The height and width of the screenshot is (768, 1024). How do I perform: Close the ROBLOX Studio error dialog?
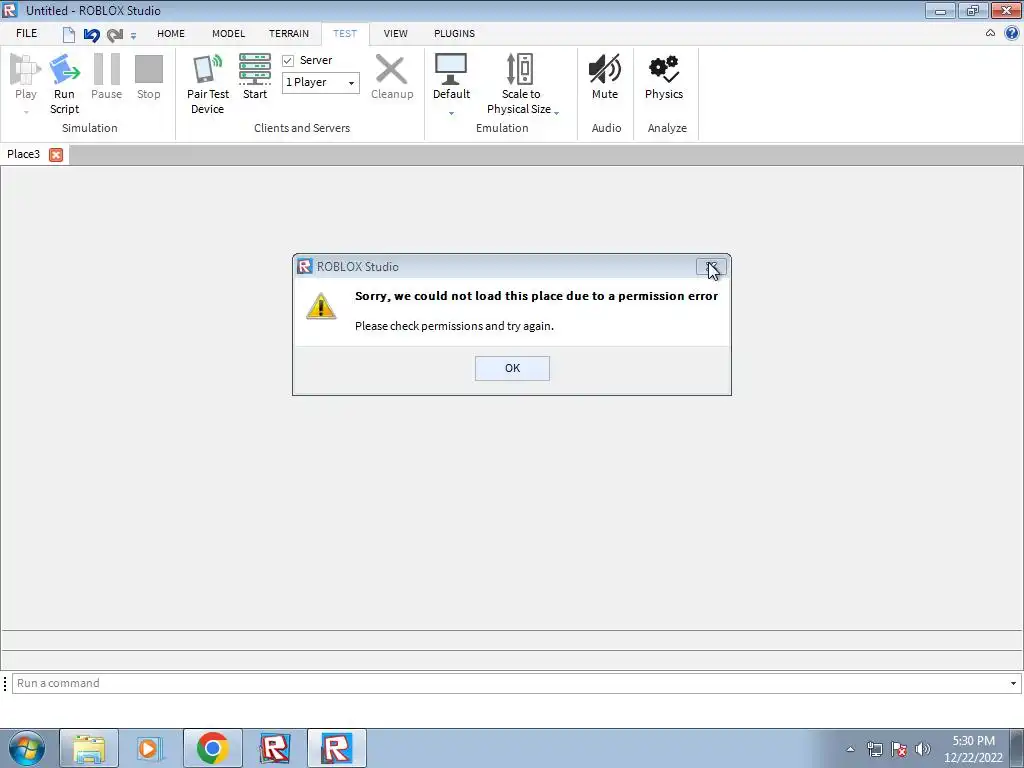pos(711,266)
